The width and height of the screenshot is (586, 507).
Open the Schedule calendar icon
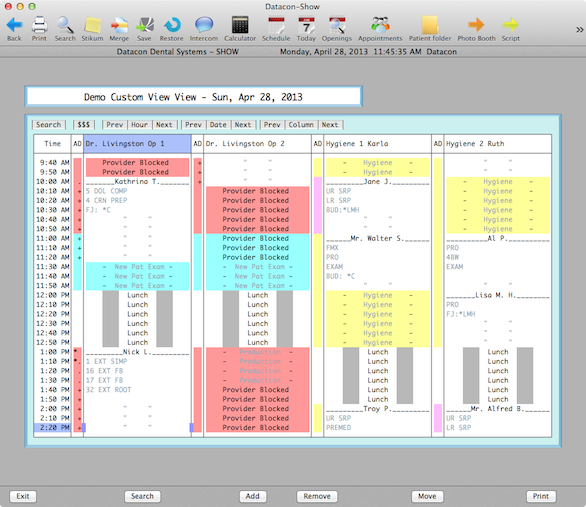pyautogui.click(x=276, y=25)
